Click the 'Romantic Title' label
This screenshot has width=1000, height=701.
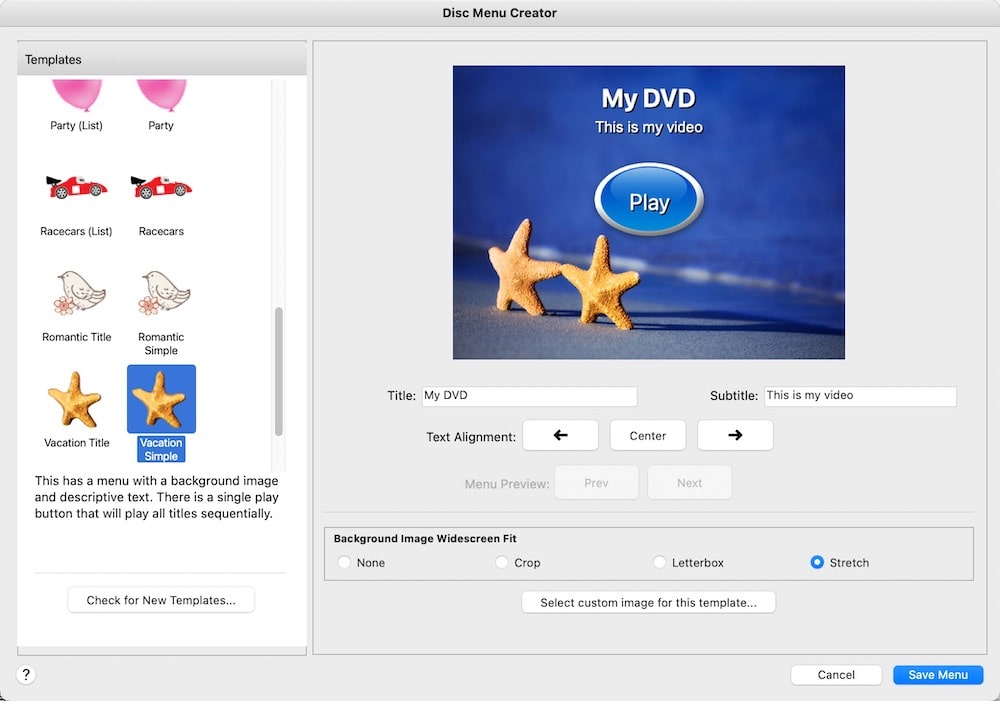[x=77, y=337]
